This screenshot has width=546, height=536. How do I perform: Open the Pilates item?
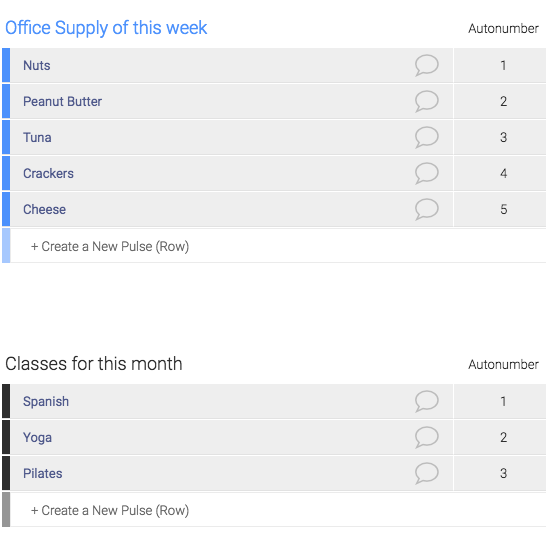pyautogui.click(x=42, y=473)
